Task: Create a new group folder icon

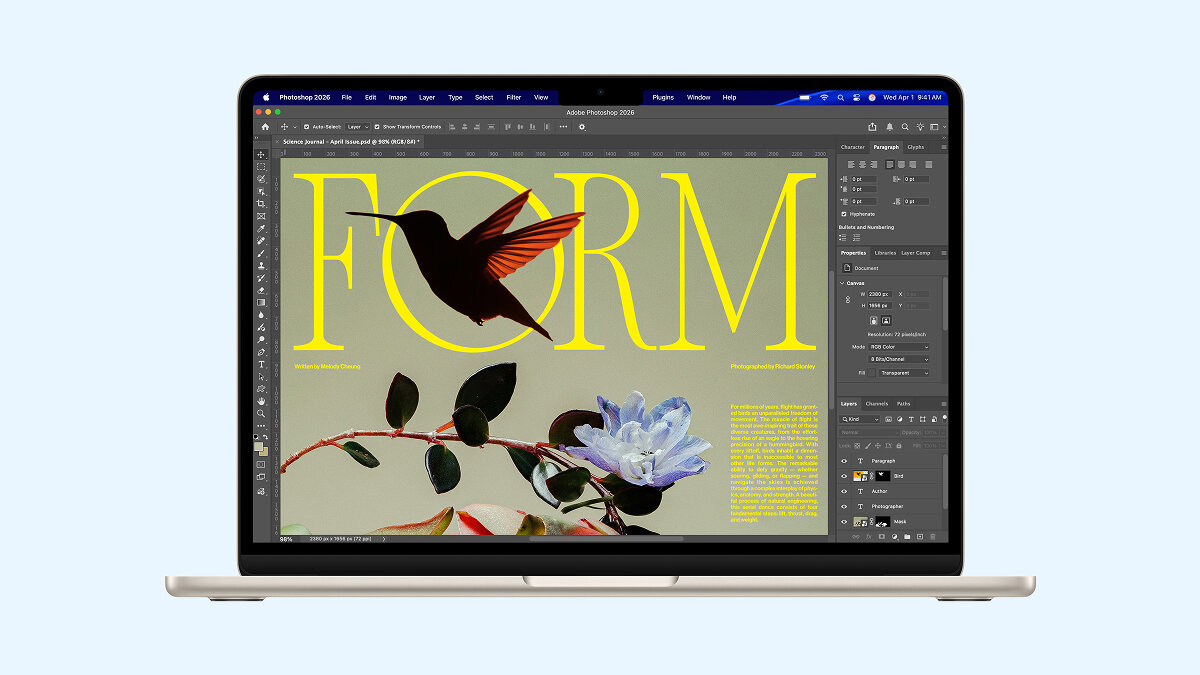Action: [x=907, y=537]
